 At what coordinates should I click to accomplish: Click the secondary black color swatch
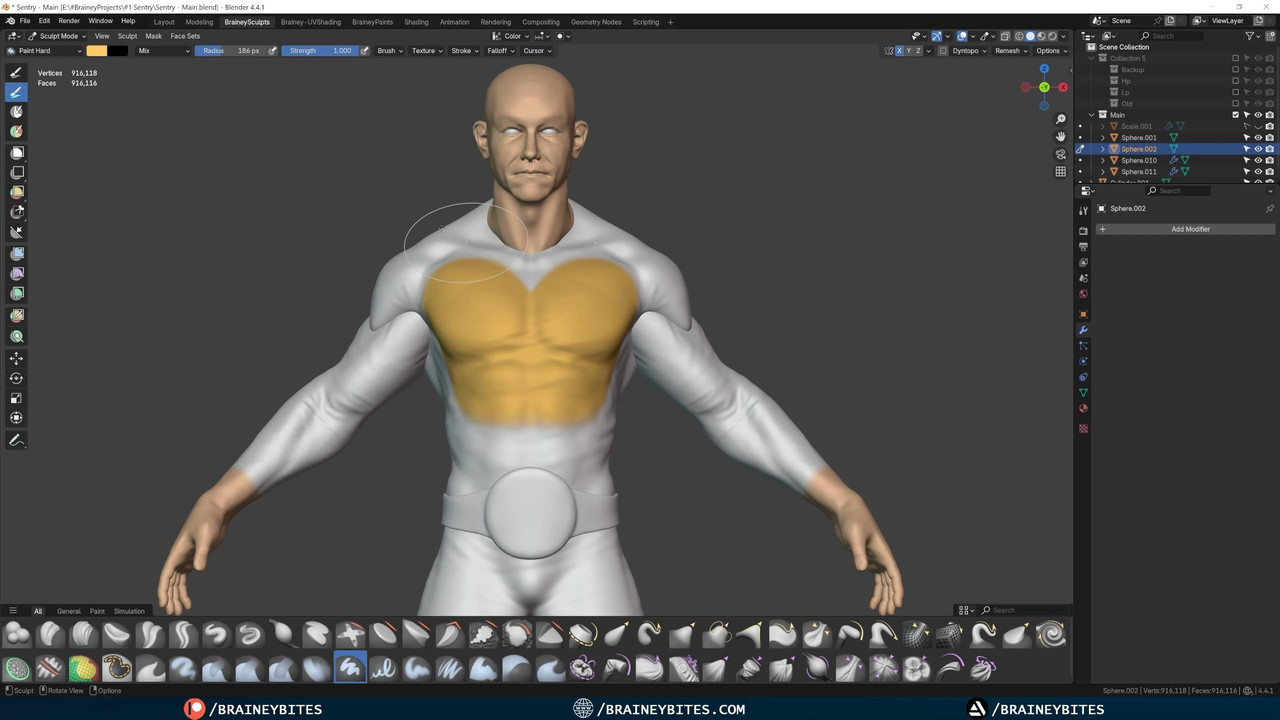pyautogui.click(x=118, y=50)
